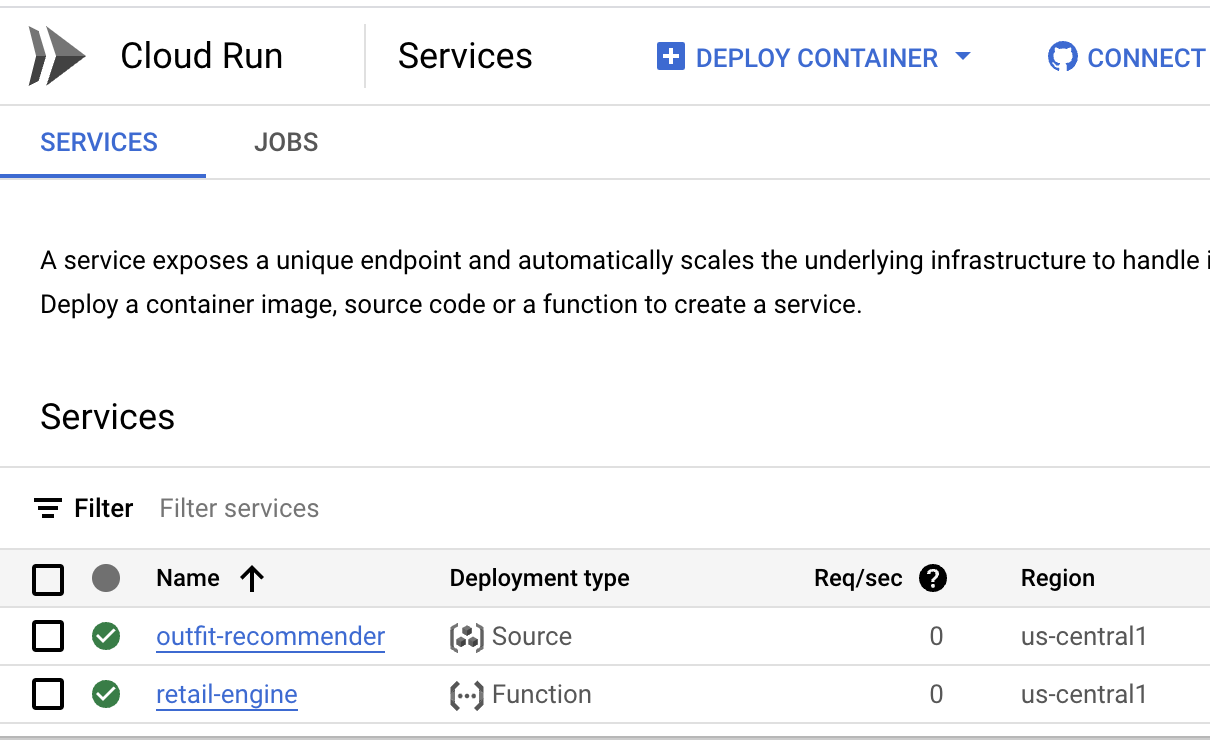Expand the Deploy Container dropdown arrow
Image resolution: width=1210 pixels, height=740 pixels.
[963, 57]
